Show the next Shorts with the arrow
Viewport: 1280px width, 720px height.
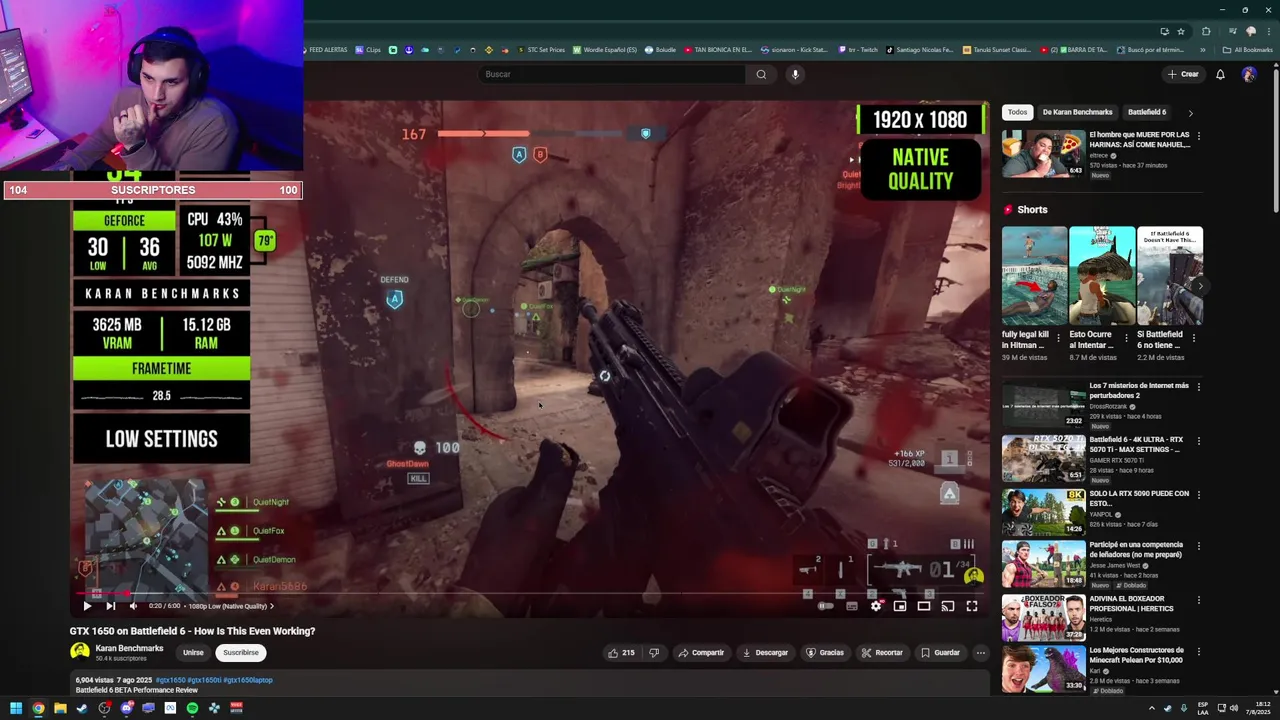pyautogui.click(x=1199, y=286)
